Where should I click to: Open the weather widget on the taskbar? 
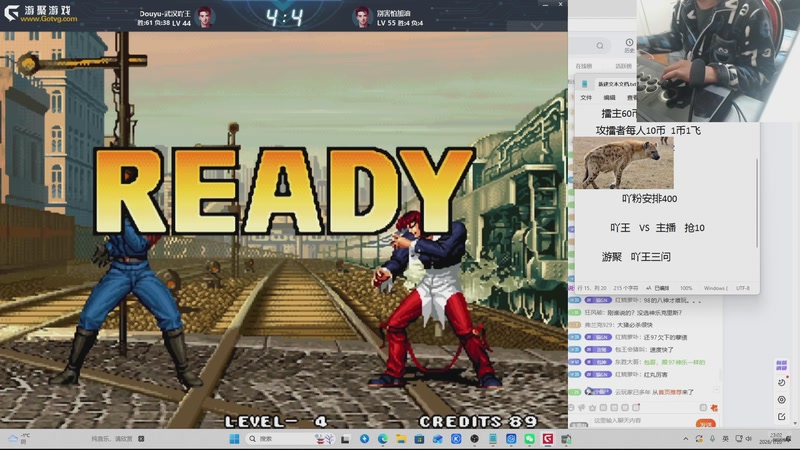click(19, 439)
